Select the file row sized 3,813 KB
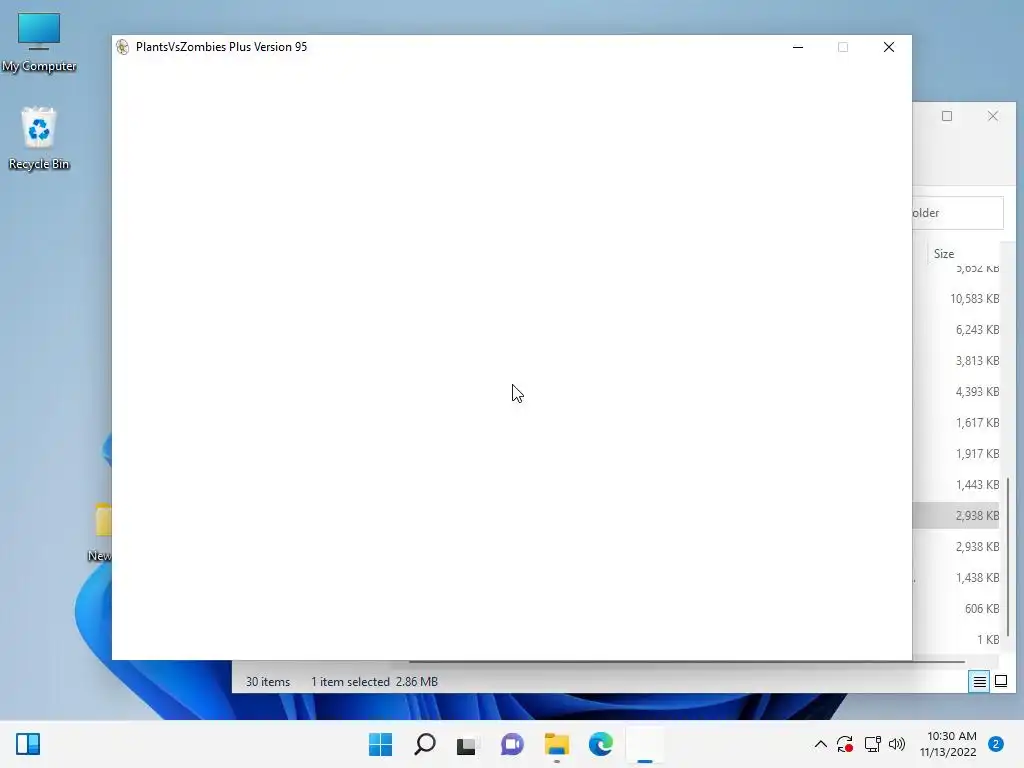The height and width of the screenshot is (768, 1024). (x=956, y=360)
